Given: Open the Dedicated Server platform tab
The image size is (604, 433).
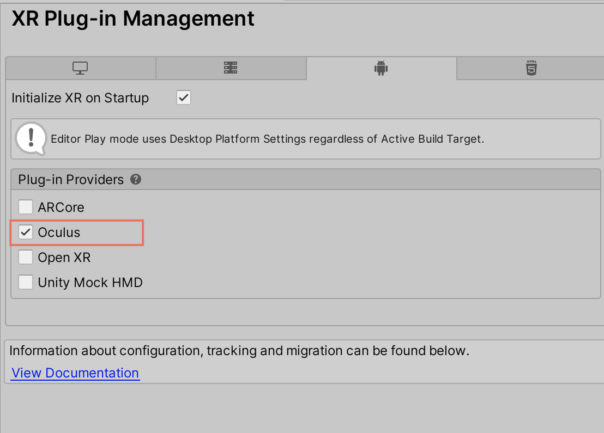Looking at the screenshot, I should [231, 68].
